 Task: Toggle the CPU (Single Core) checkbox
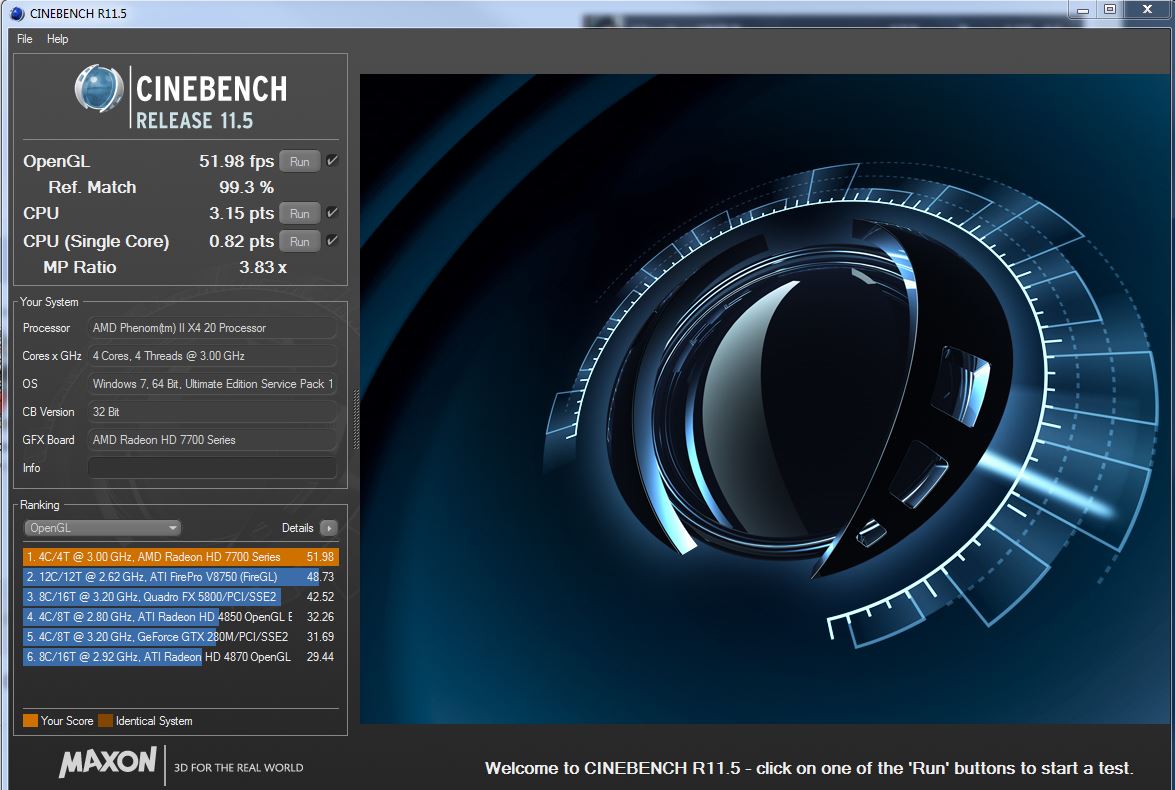tap(332, 241)
